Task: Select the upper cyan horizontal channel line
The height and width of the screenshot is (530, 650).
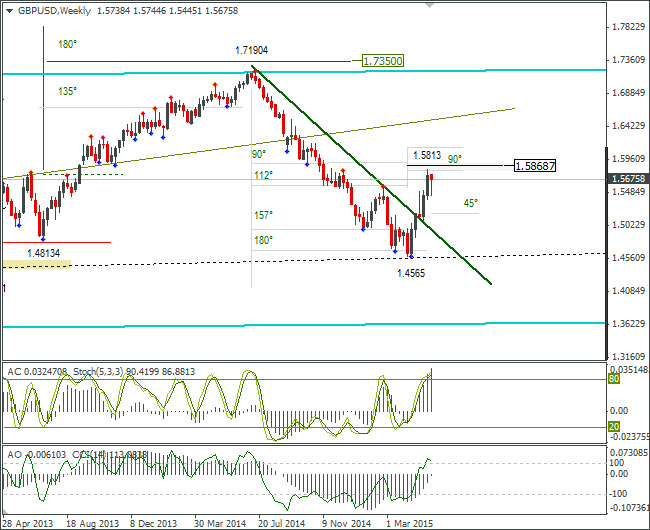Action: [304, 72]
